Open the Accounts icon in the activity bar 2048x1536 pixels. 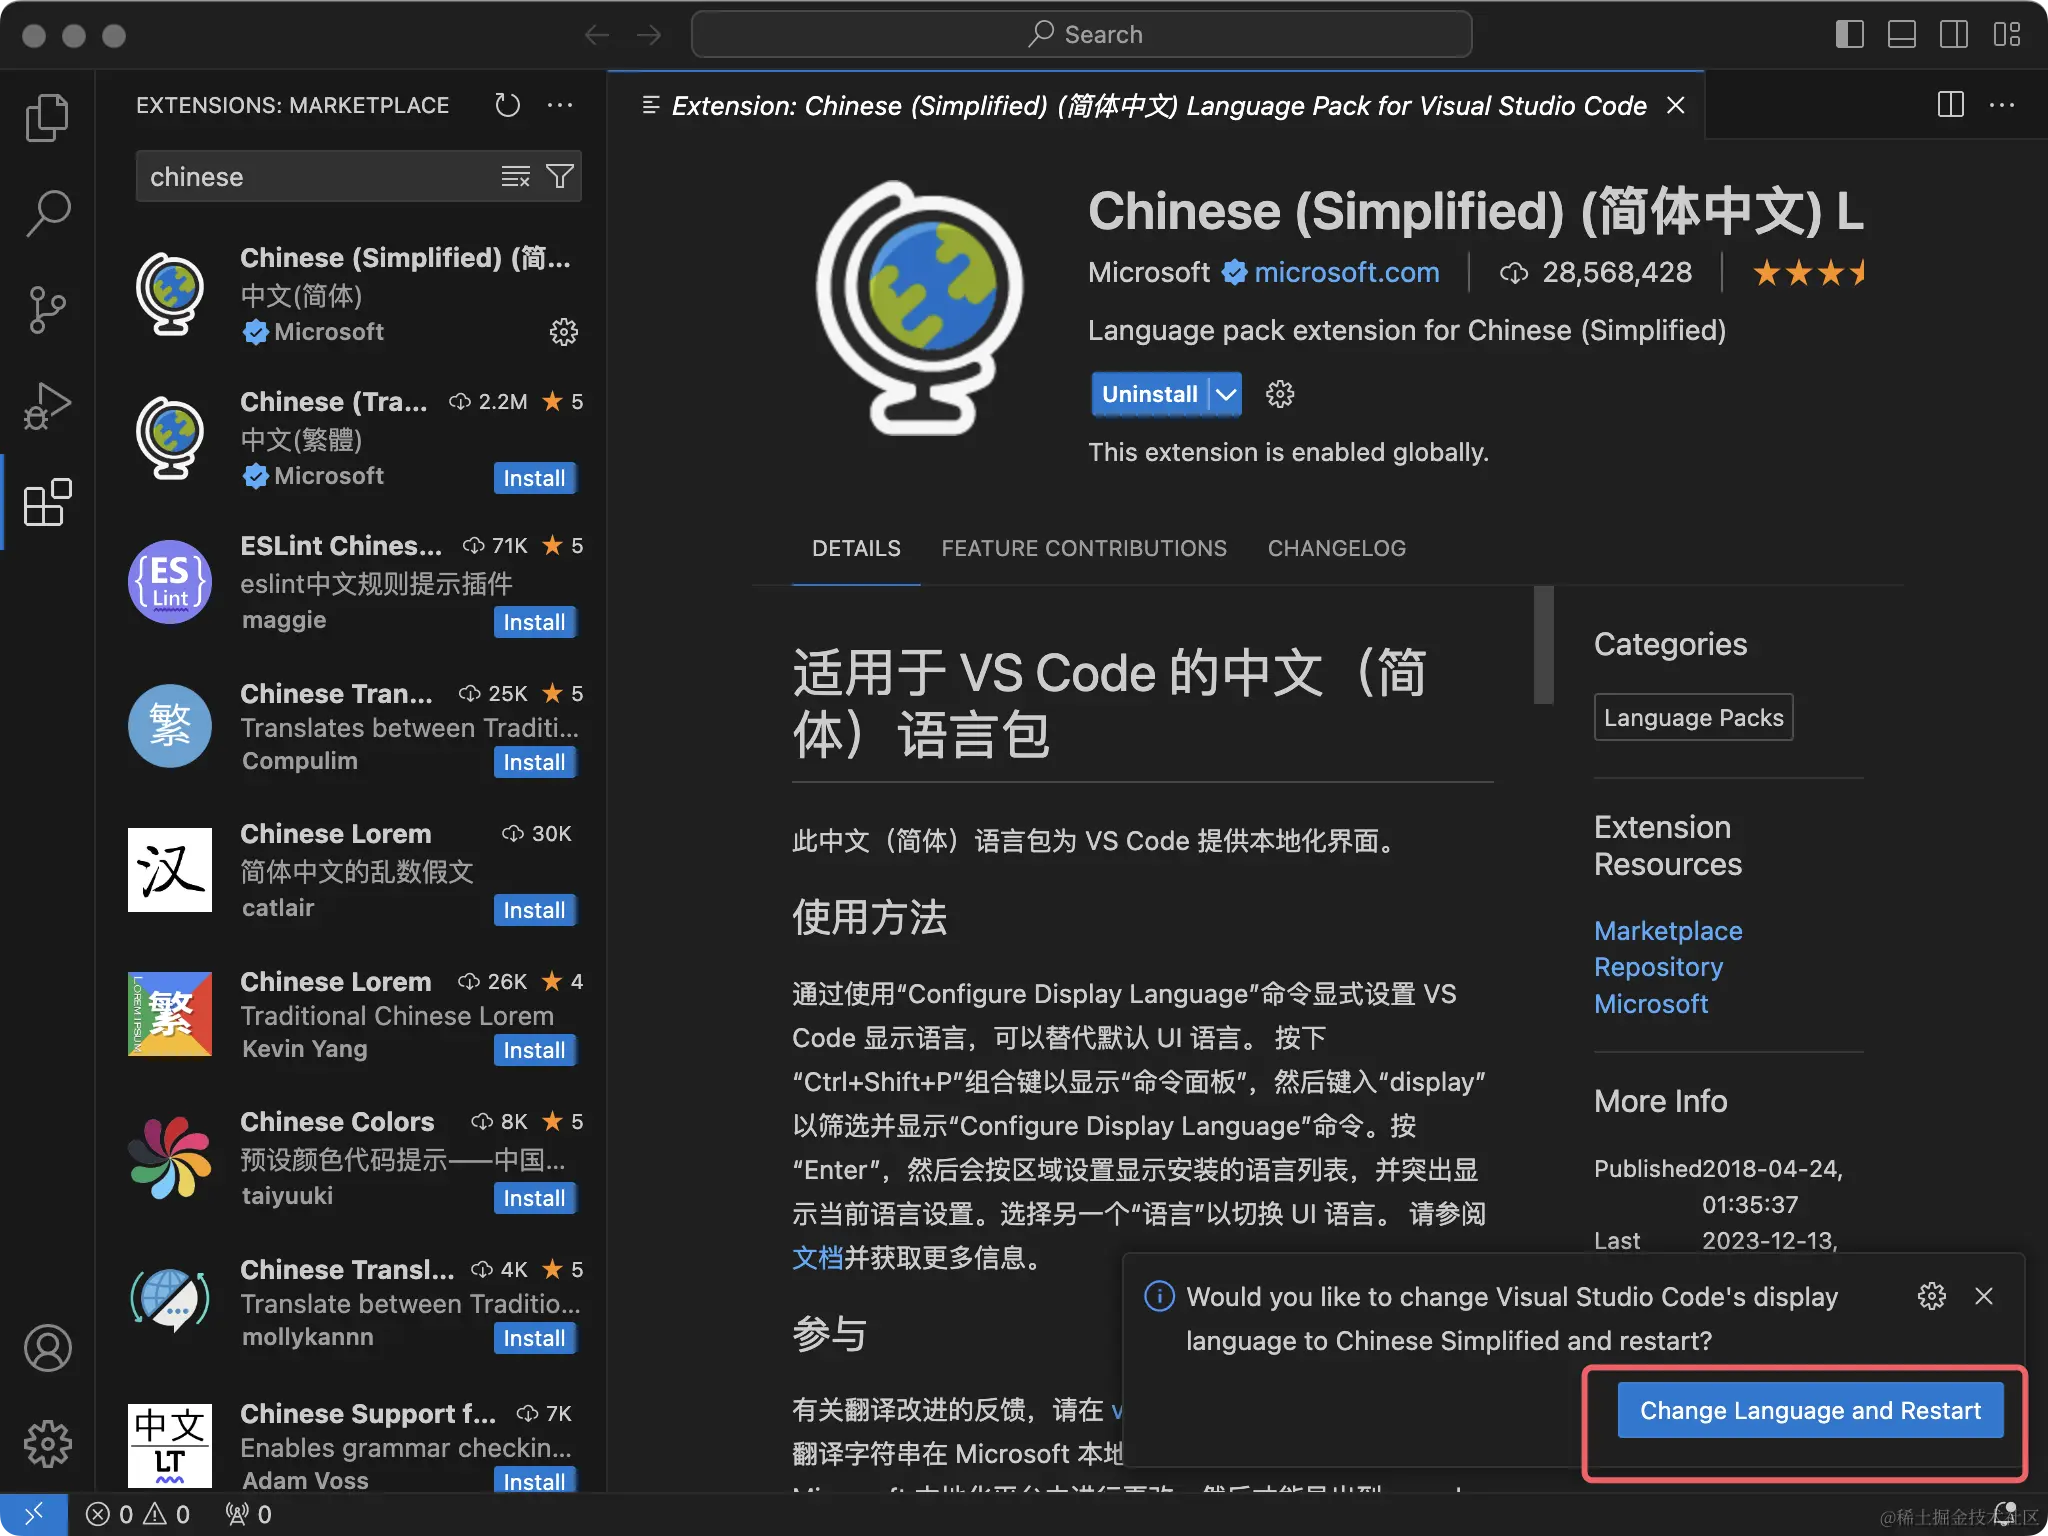click(46, 1348)
